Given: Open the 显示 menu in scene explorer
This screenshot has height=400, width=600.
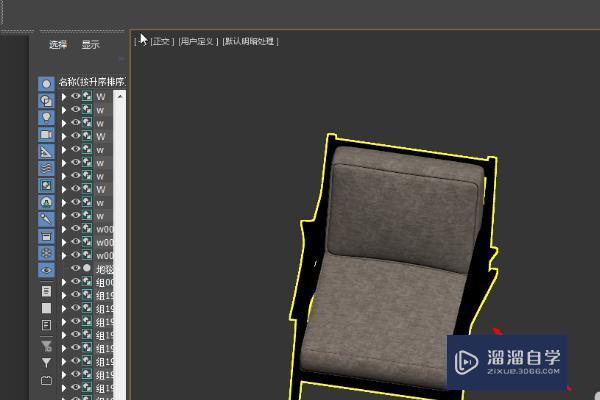Looking at the screenshot, I should (x=90, y=44).
